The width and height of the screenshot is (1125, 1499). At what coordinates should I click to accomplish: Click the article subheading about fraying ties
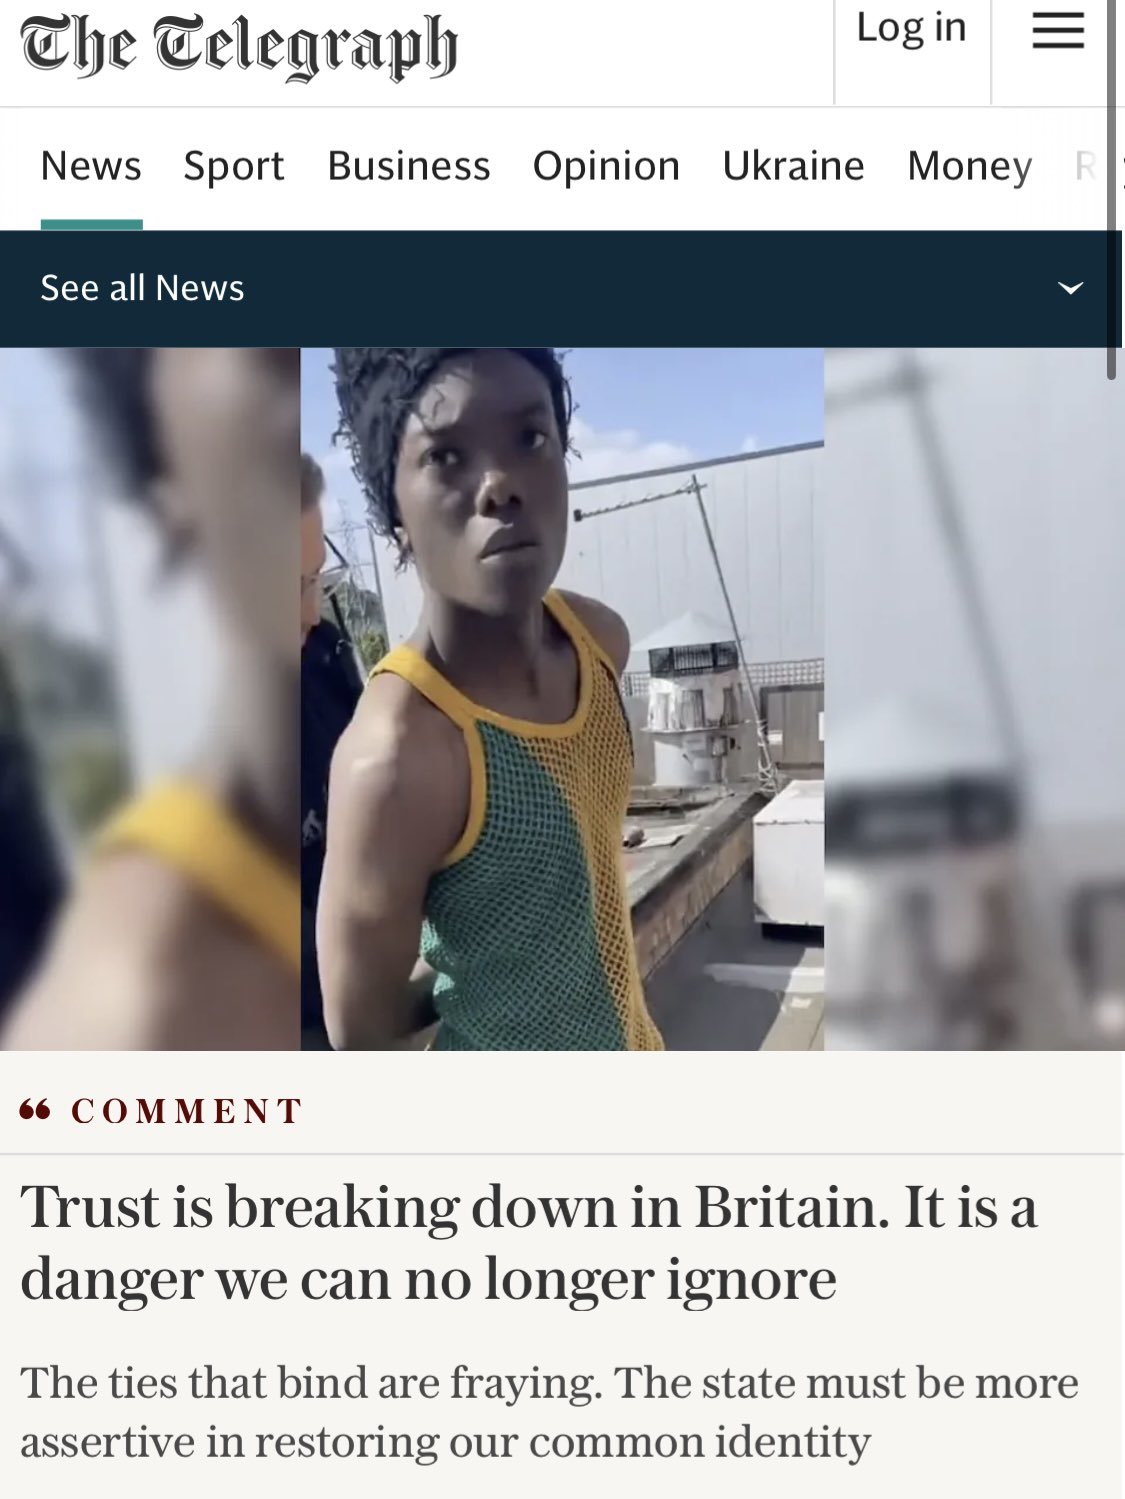[x=550, y=1412]
